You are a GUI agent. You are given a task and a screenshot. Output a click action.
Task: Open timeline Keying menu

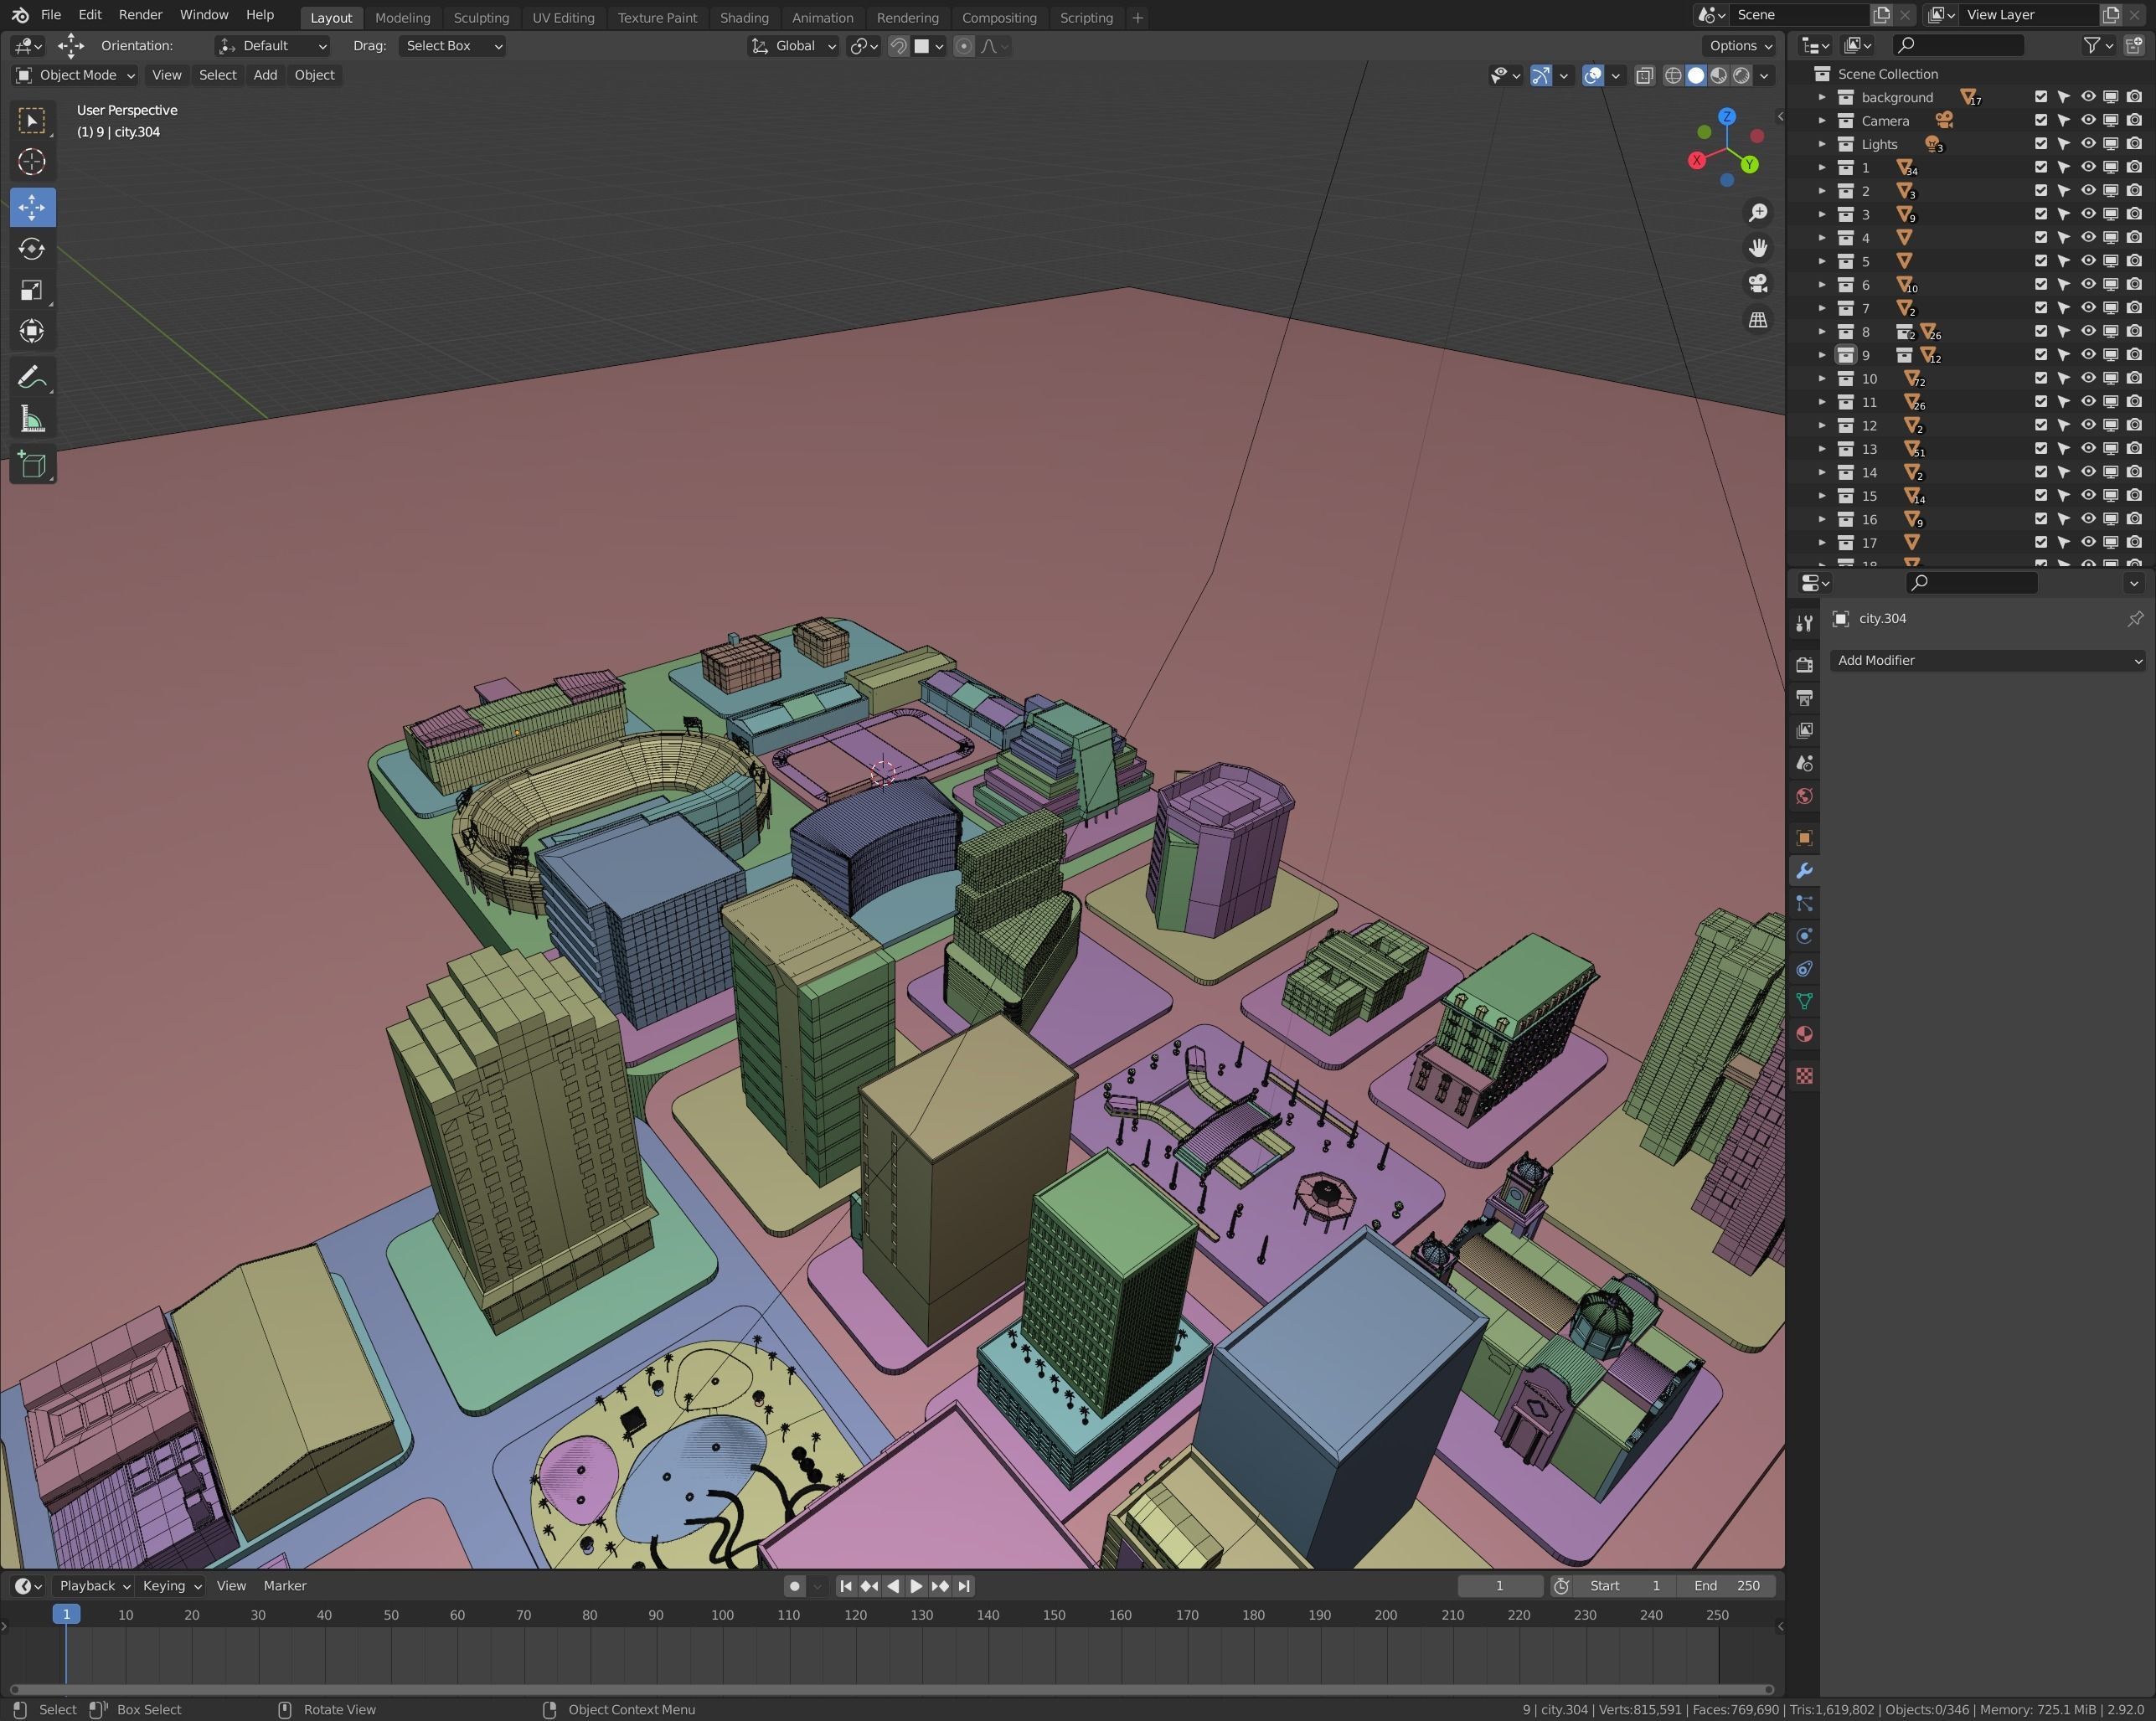(171, 1586)
